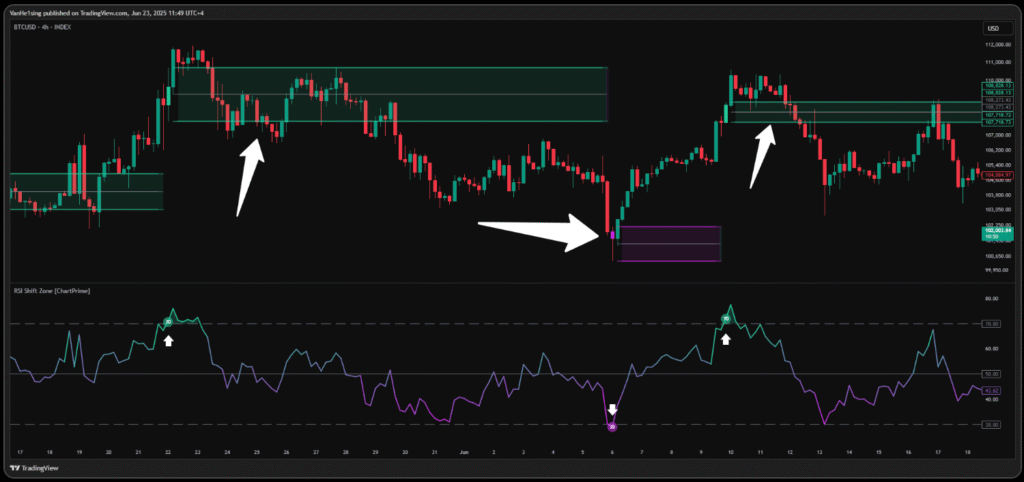
Task: Click small white down arrow above purple RSI marker
Action: click(x=612, y=410)
